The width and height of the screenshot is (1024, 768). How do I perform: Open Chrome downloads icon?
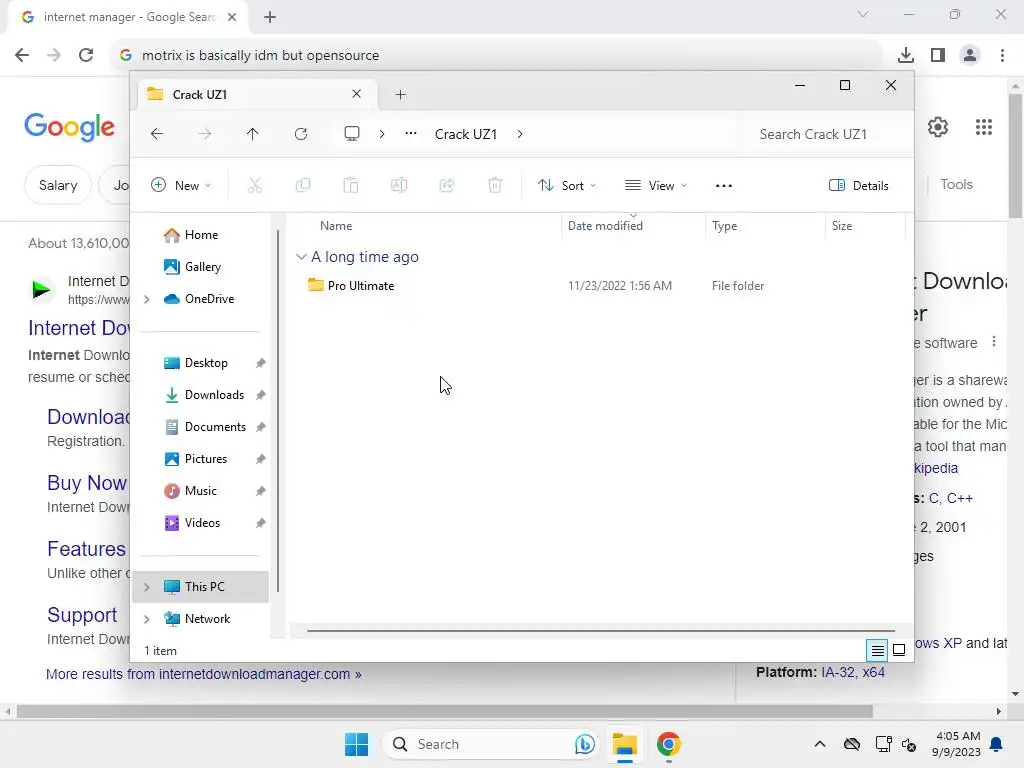click(x=906, y=55)
